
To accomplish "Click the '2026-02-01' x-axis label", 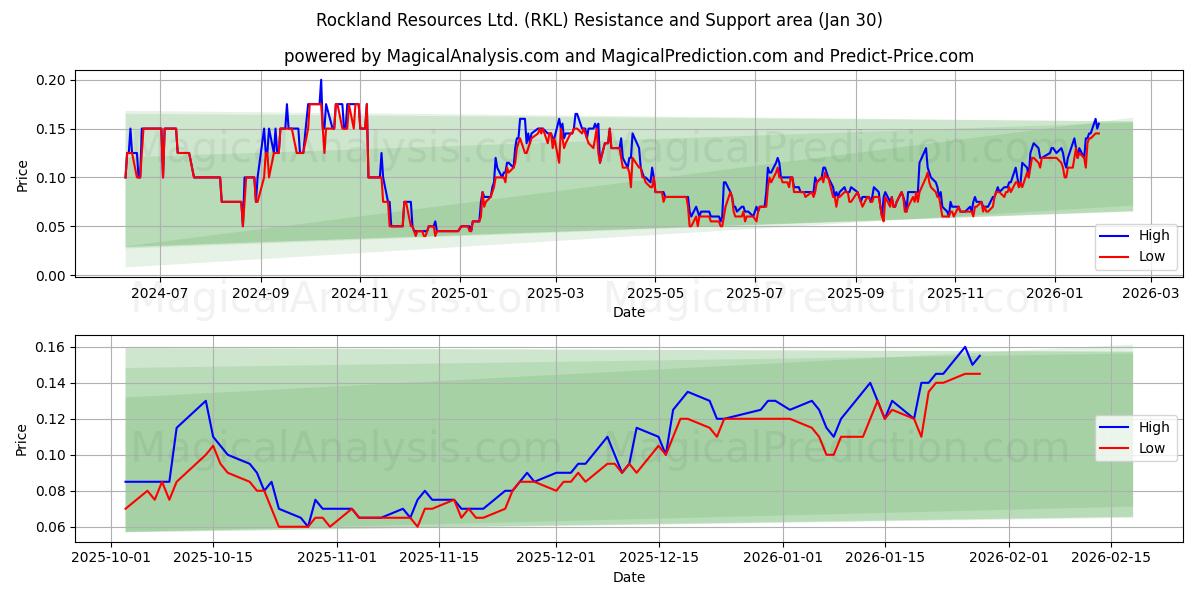I will coord(1009,559).
